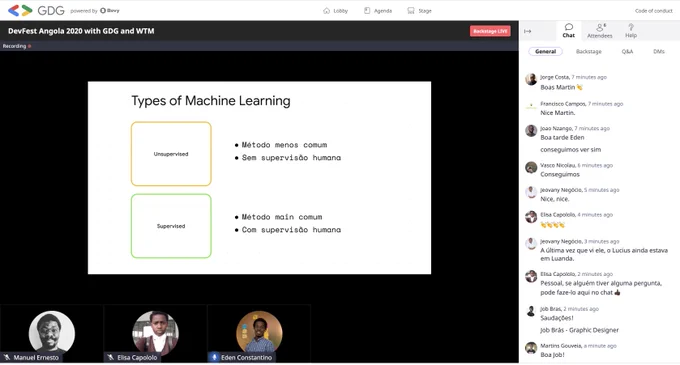Click the message 'Job Brás - Graphic Designer'
Viewport: 680px width, 365px height.
(x=579, y=330)
